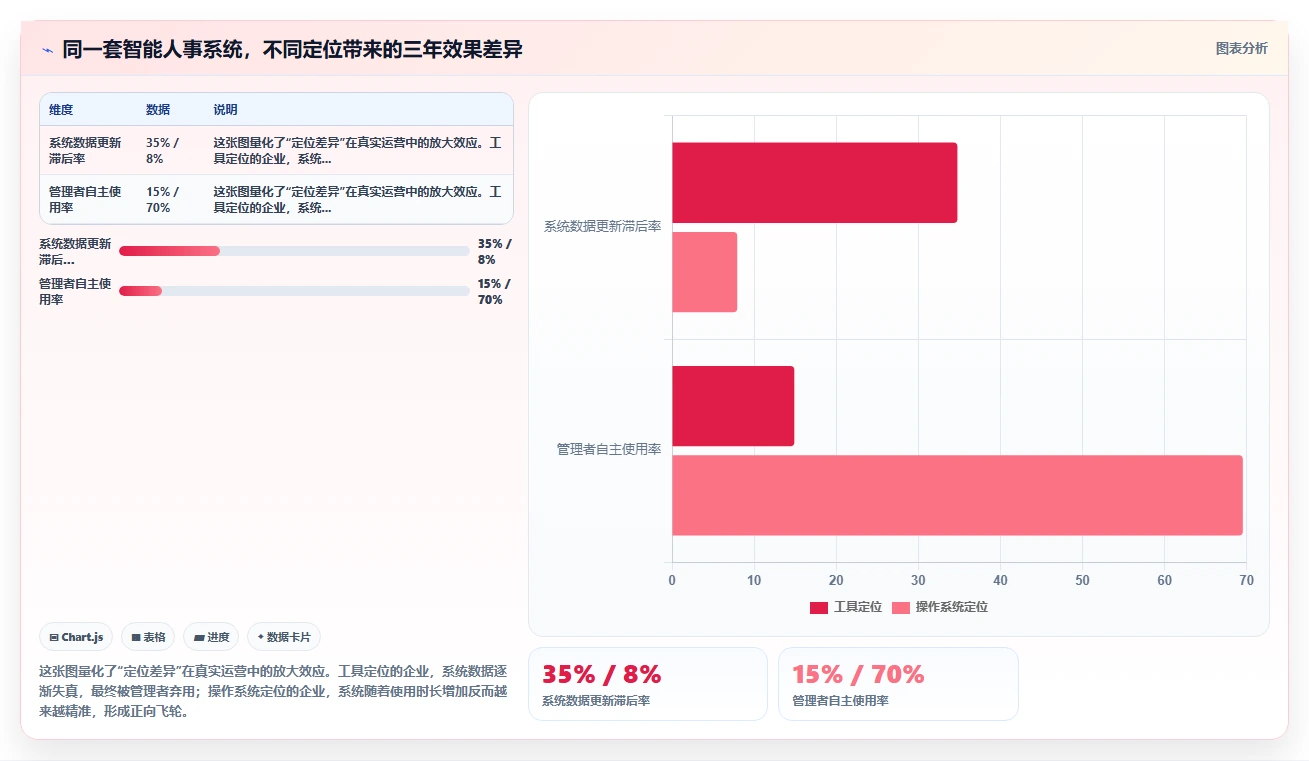1309x761 pixels.
Task: Select the 管理者自主使用率 cell in the table
Action: [87, 199]
